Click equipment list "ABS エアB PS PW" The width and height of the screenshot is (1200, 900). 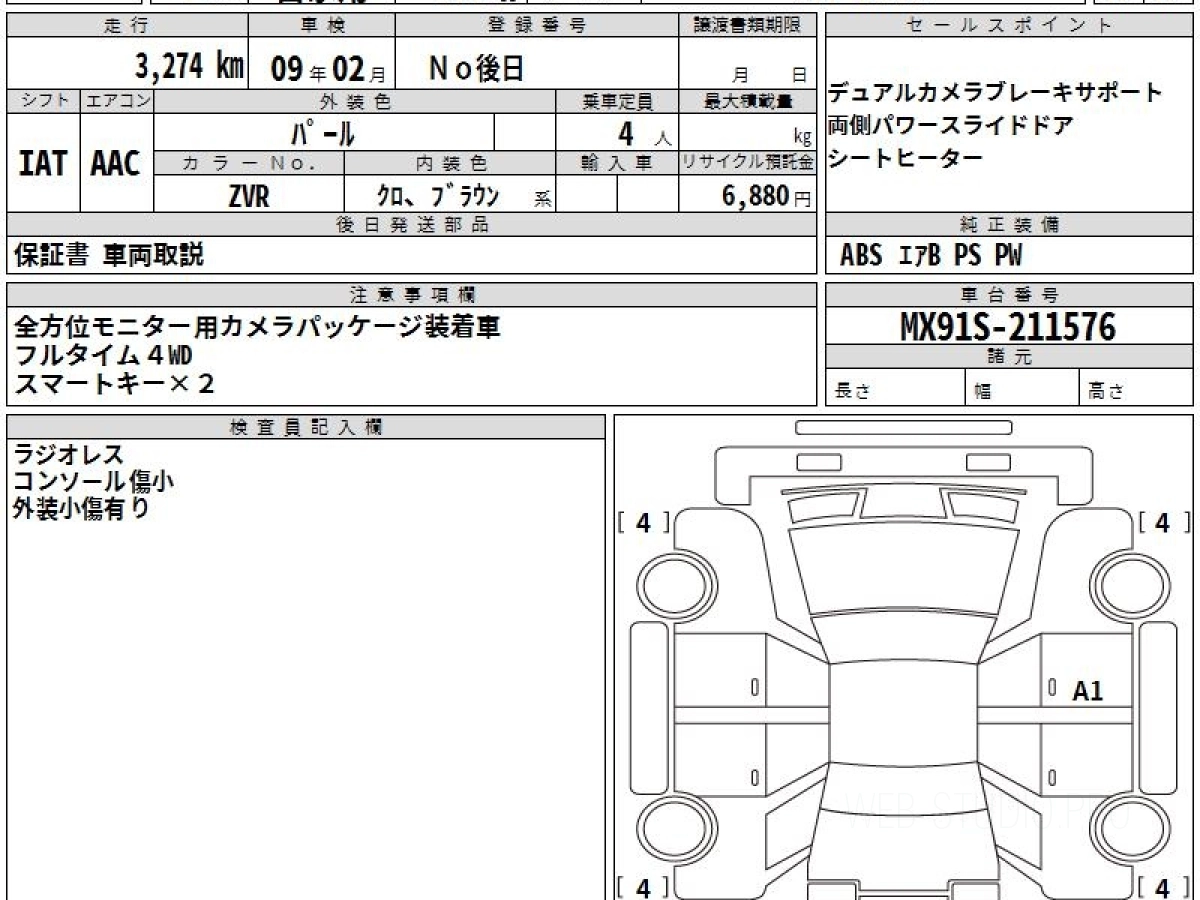931,256
